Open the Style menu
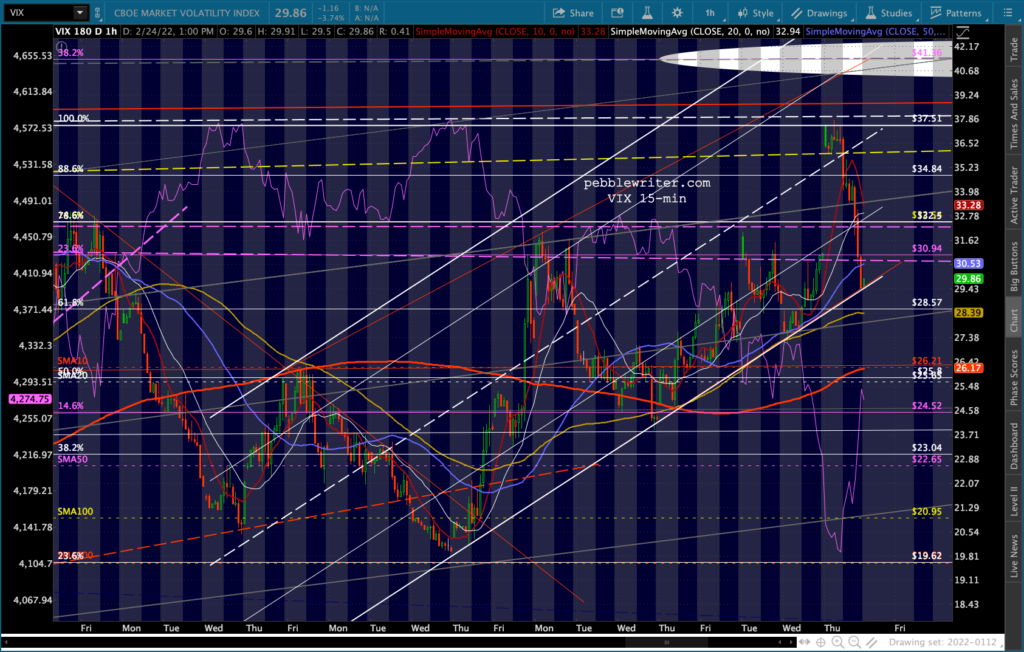Image resolution: width=1024 pixels, height=652 pixels. pos(755,13)
